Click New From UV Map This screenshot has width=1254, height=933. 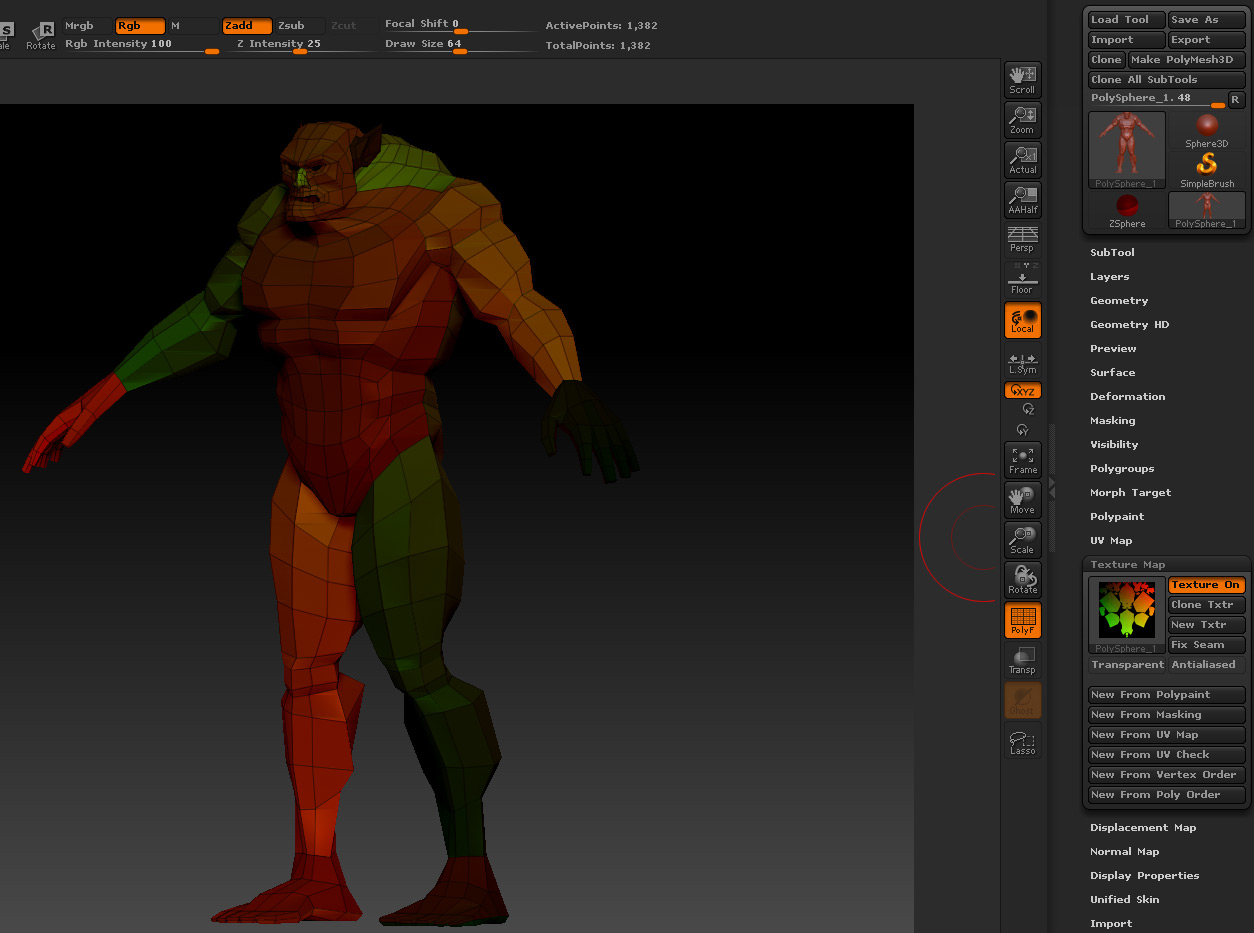pyautogui.click(x=1167, y=735)
